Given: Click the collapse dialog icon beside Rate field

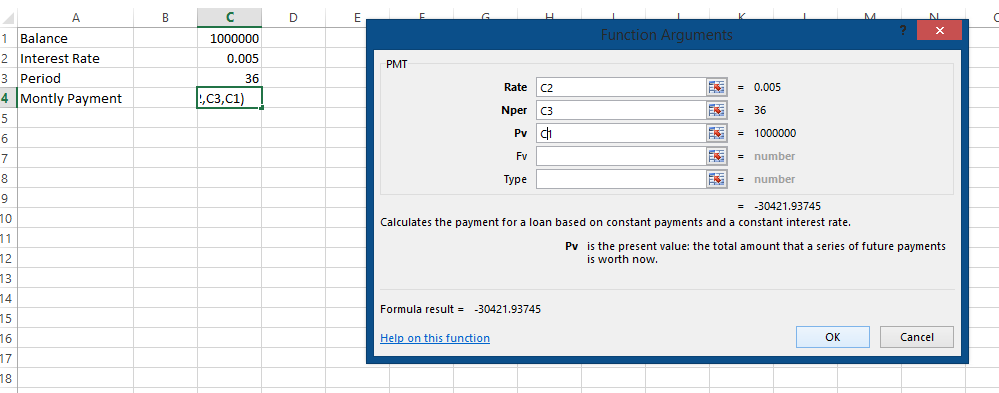Looking at the screenshot, I should tap(717, 87).
